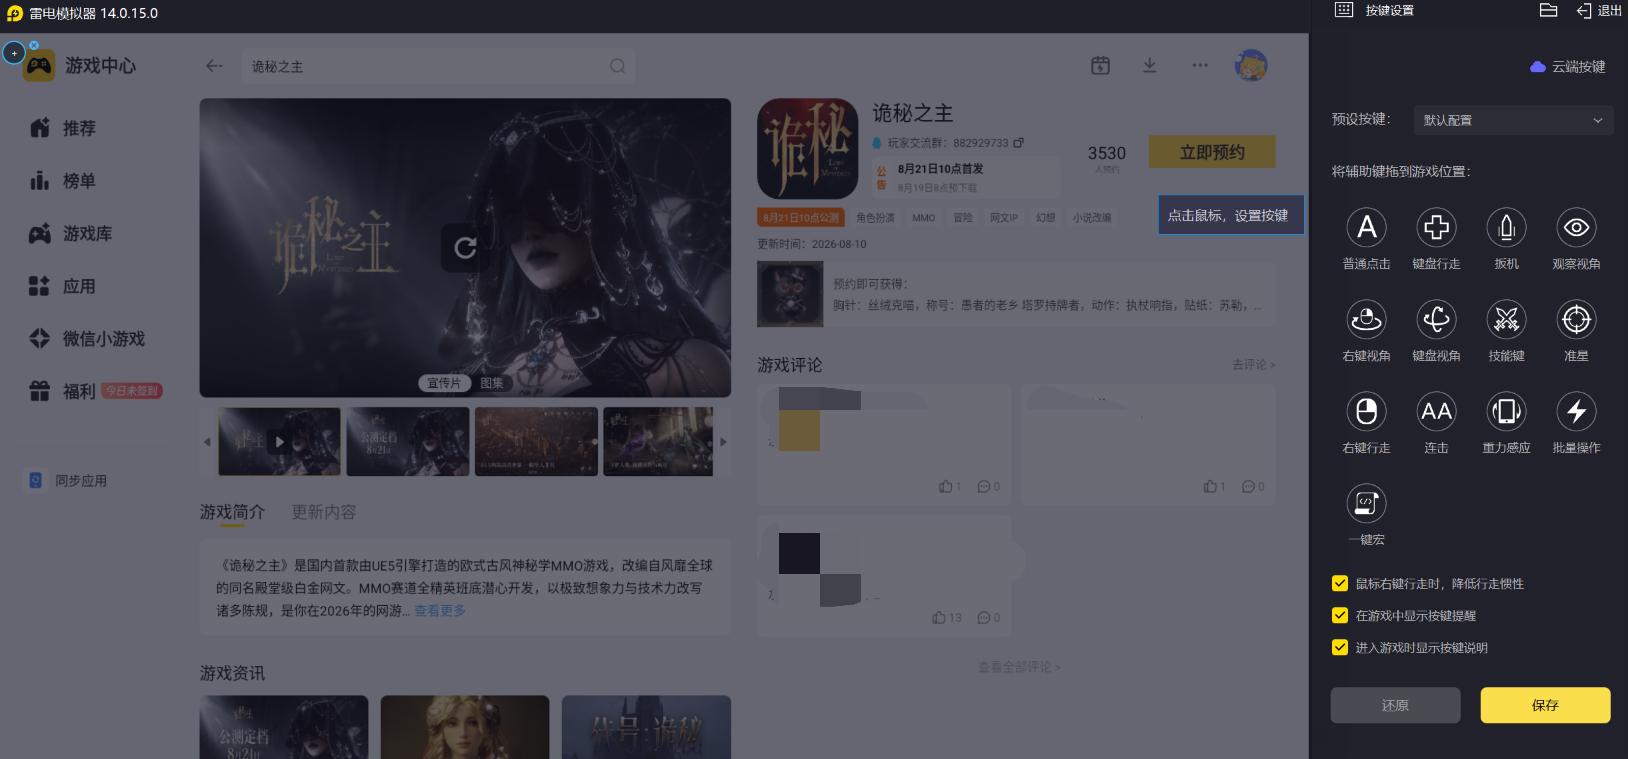1628x759 pixels.
Task: Open the 诡秘之主 game icon
Action: (x=808, y=148)
